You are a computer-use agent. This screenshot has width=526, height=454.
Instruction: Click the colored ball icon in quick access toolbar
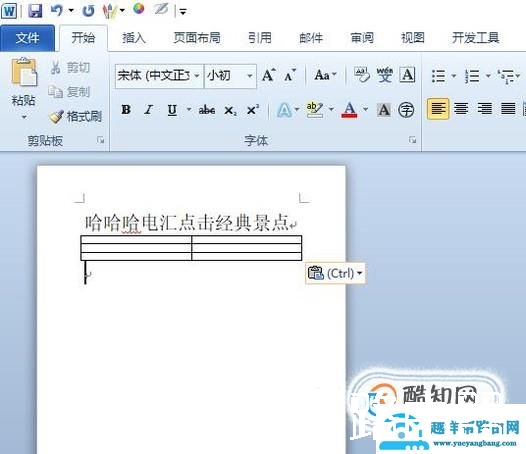pos(139,9)
